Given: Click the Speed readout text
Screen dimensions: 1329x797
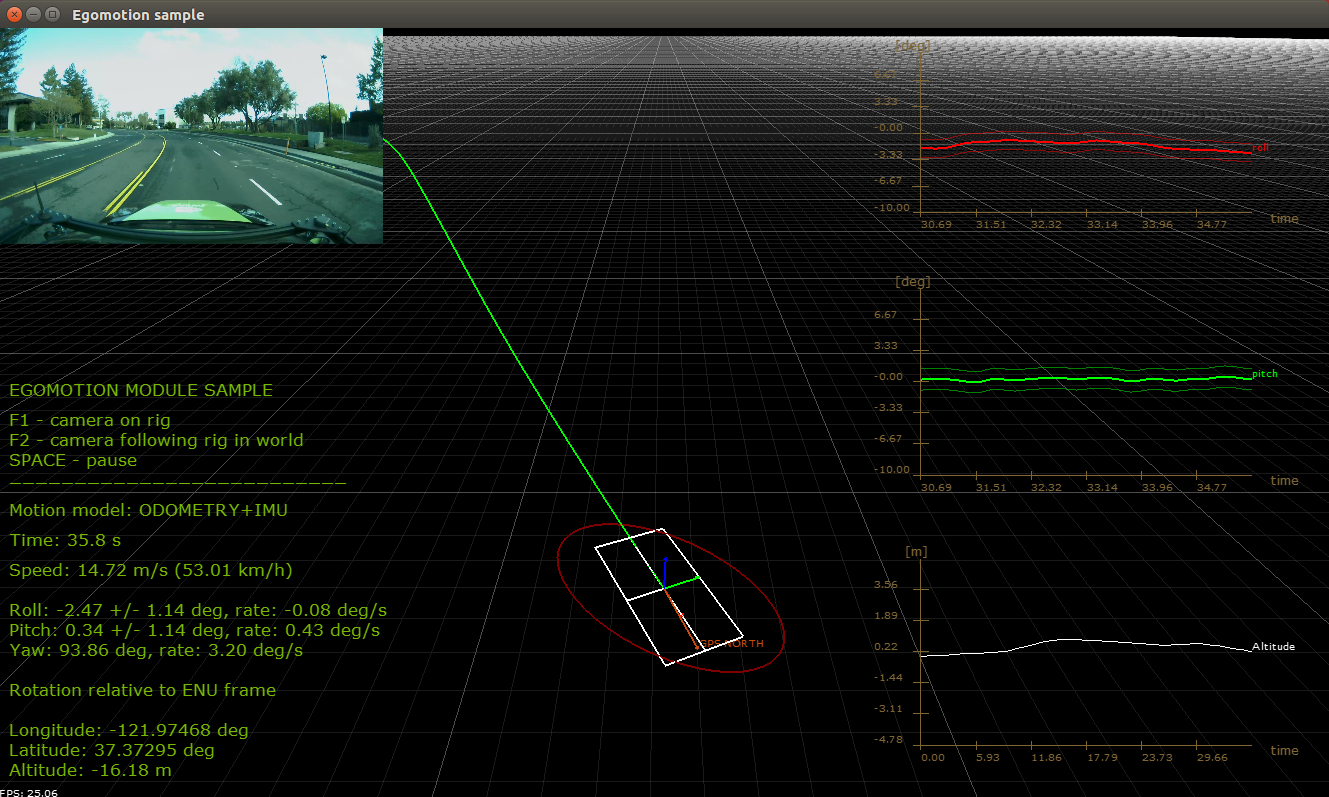Looking at the screenshot, I should [x=150, y=571].
